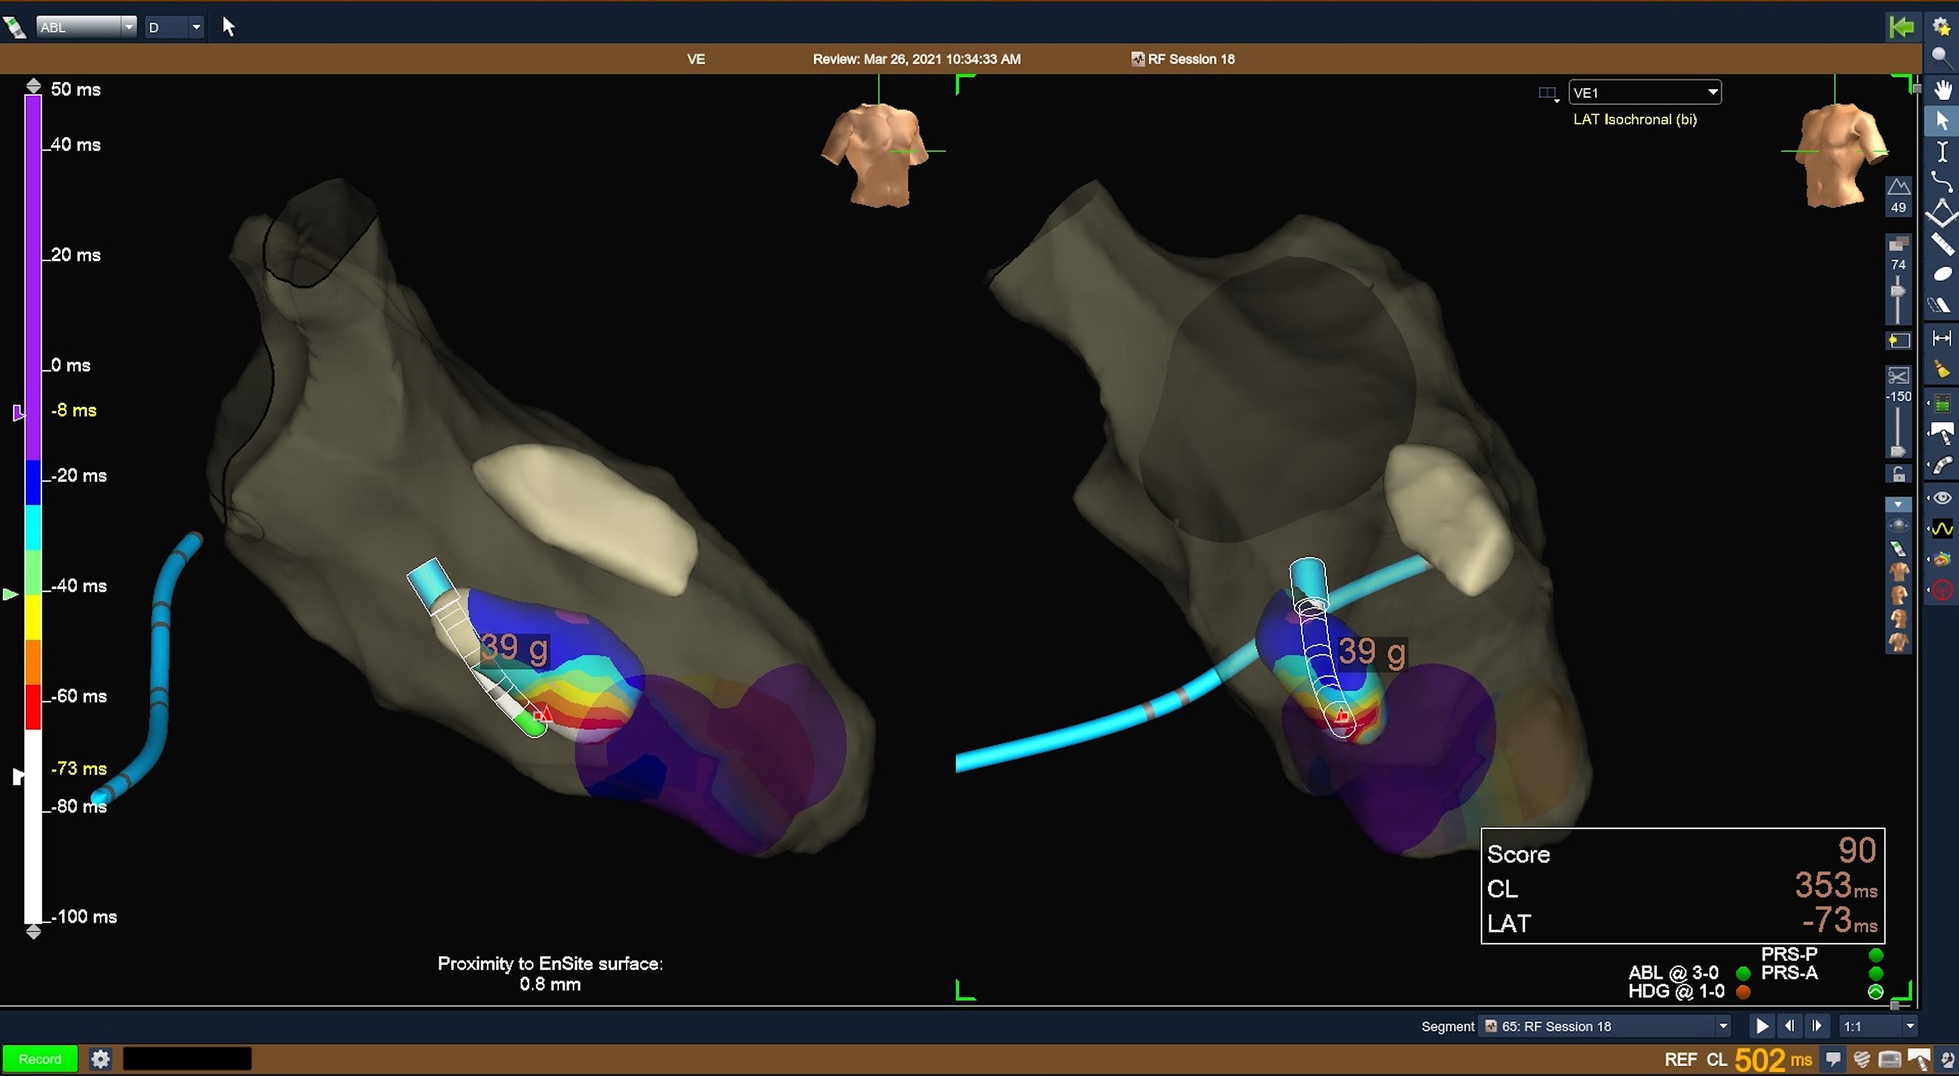
Task: Select the third torso orientation preset
Action: click(x=1898, y=620)
